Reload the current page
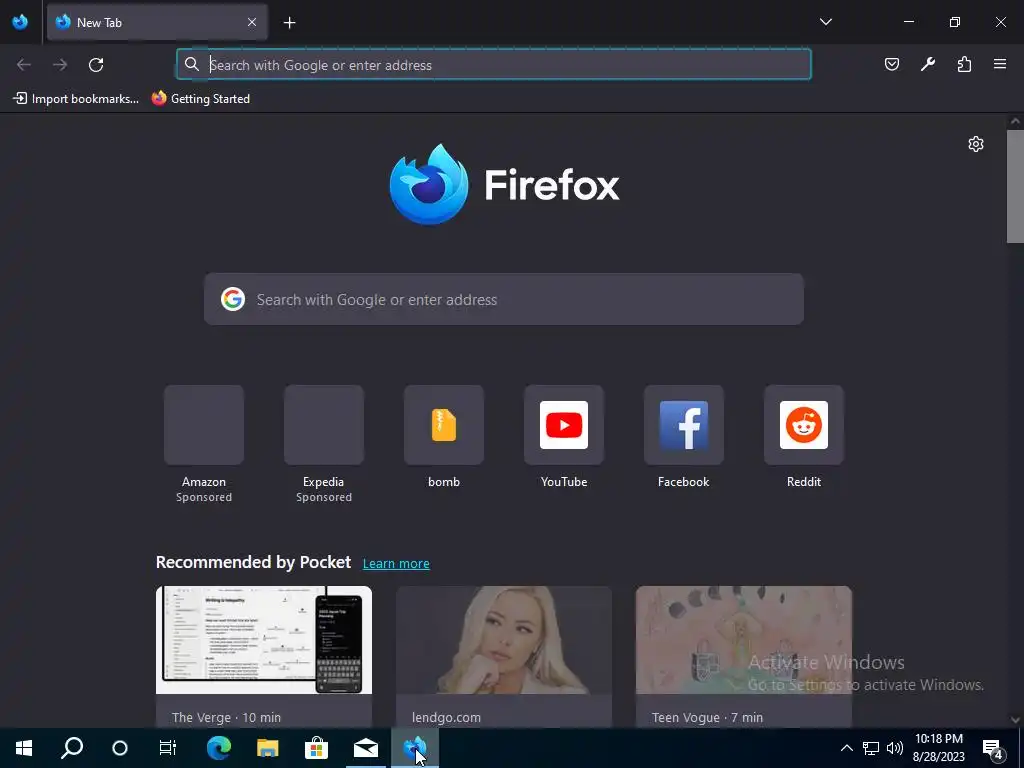The width and height of the screenshot is (1024, 768). pos(96,65)
